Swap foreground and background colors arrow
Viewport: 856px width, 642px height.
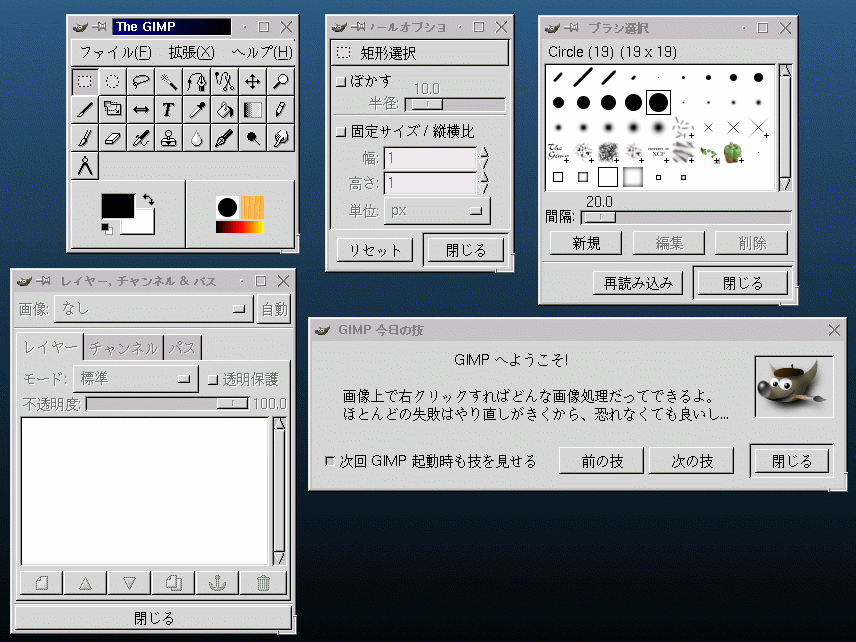(148, 200)
